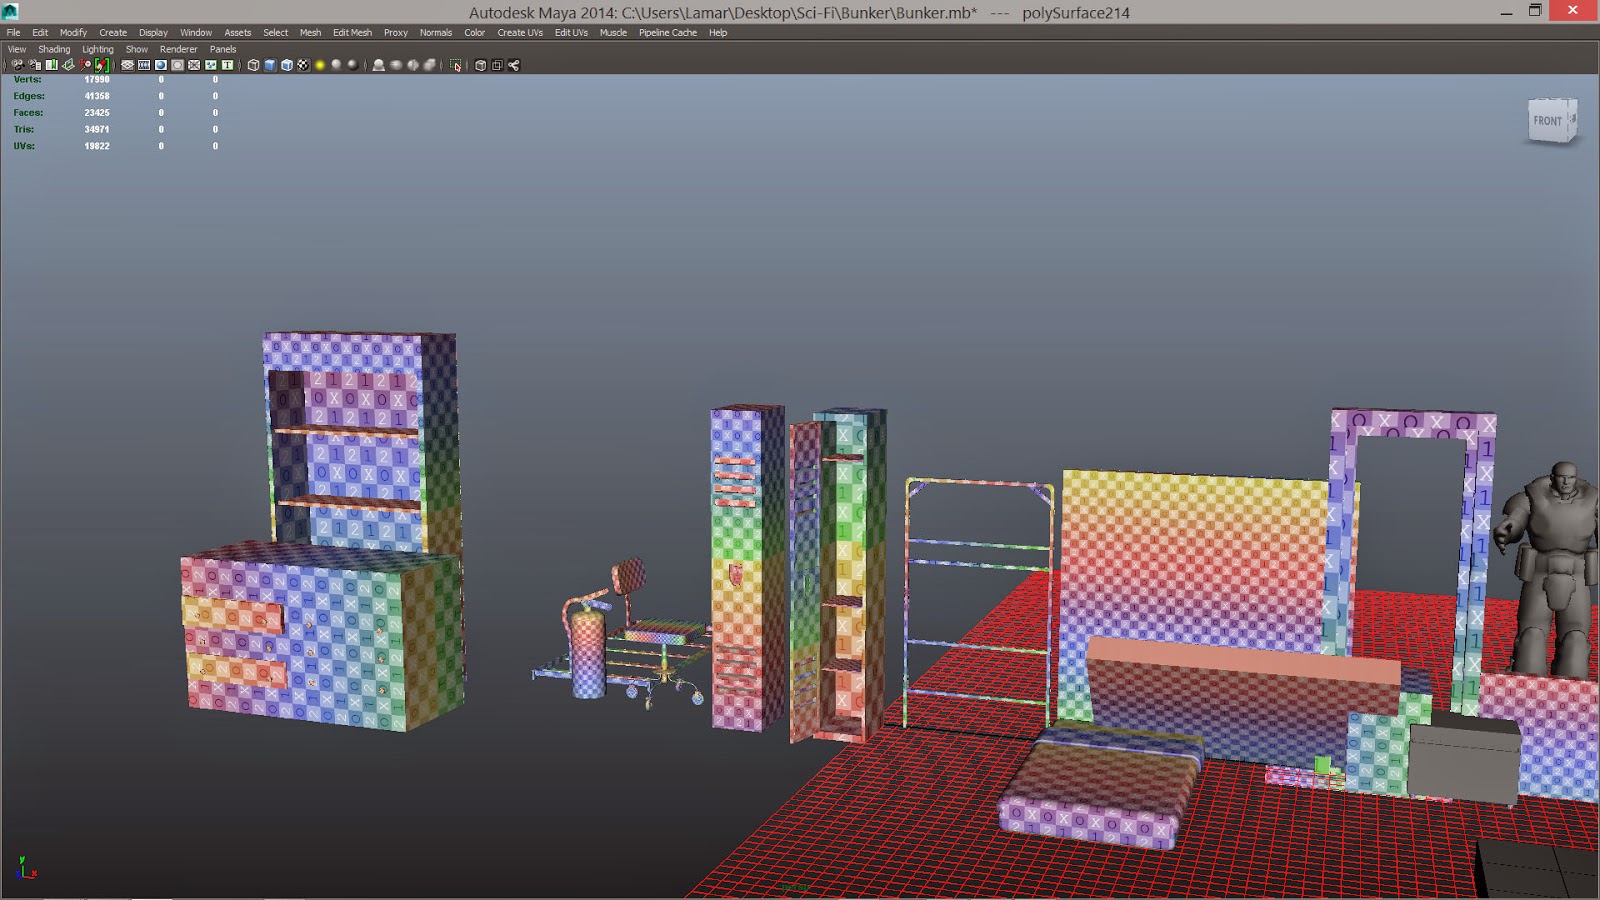Click the yellow Use All Lights icon
This screenshot has height=900, width=1600.
(320, 65)
